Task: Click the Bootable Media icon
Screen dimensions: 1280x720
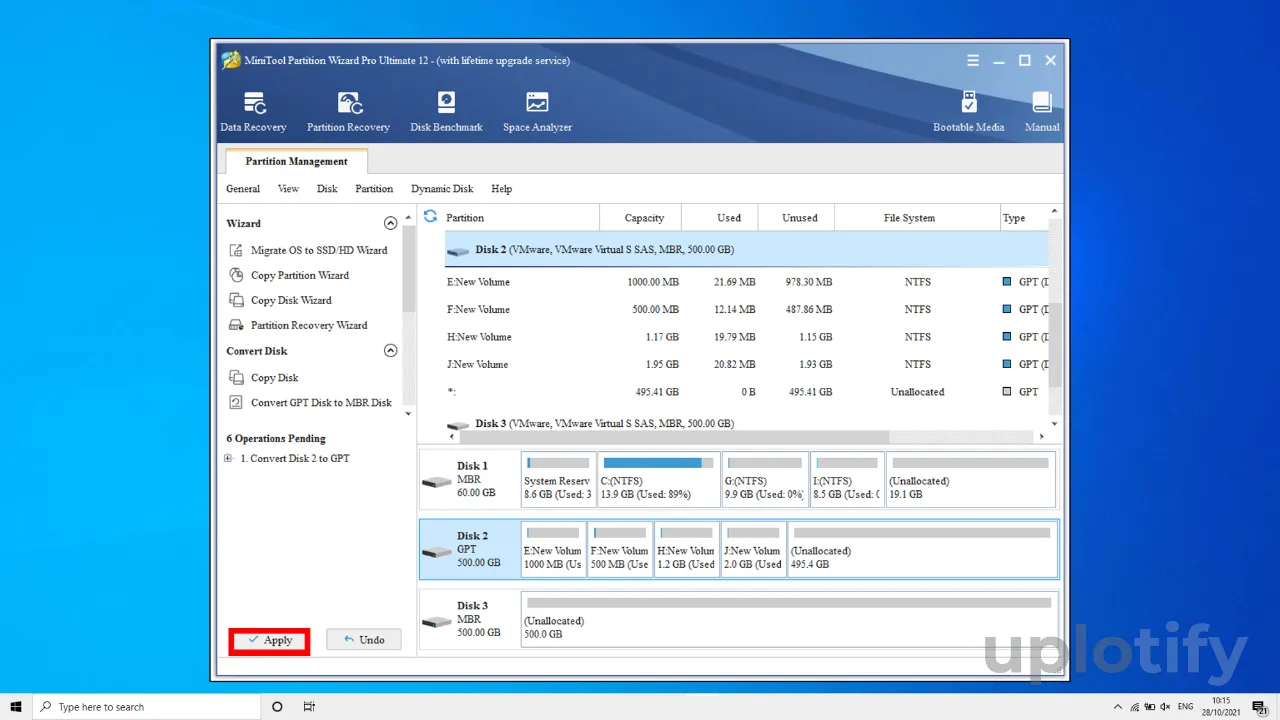Action: pos(968,111)
